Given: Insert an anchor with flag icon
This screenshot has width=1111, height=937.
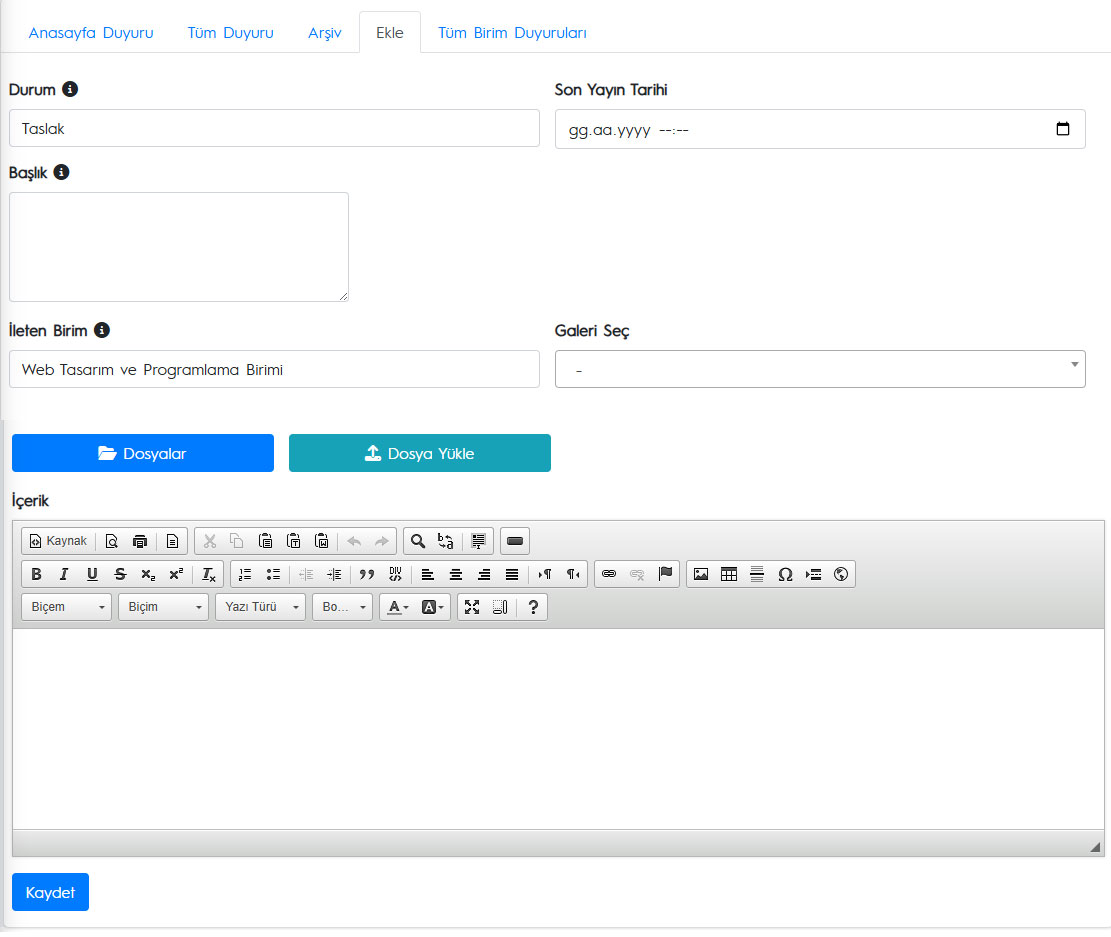Looking at the screenshot, I should pos(665,574).
